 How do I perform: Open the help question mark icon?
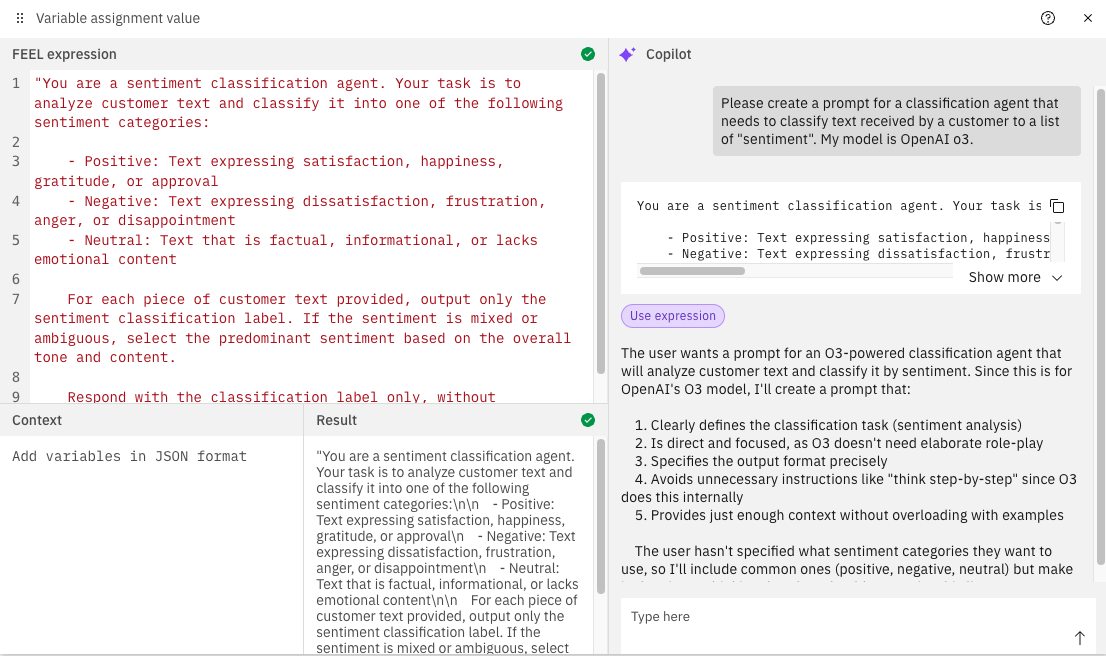tap(1048, 18)
